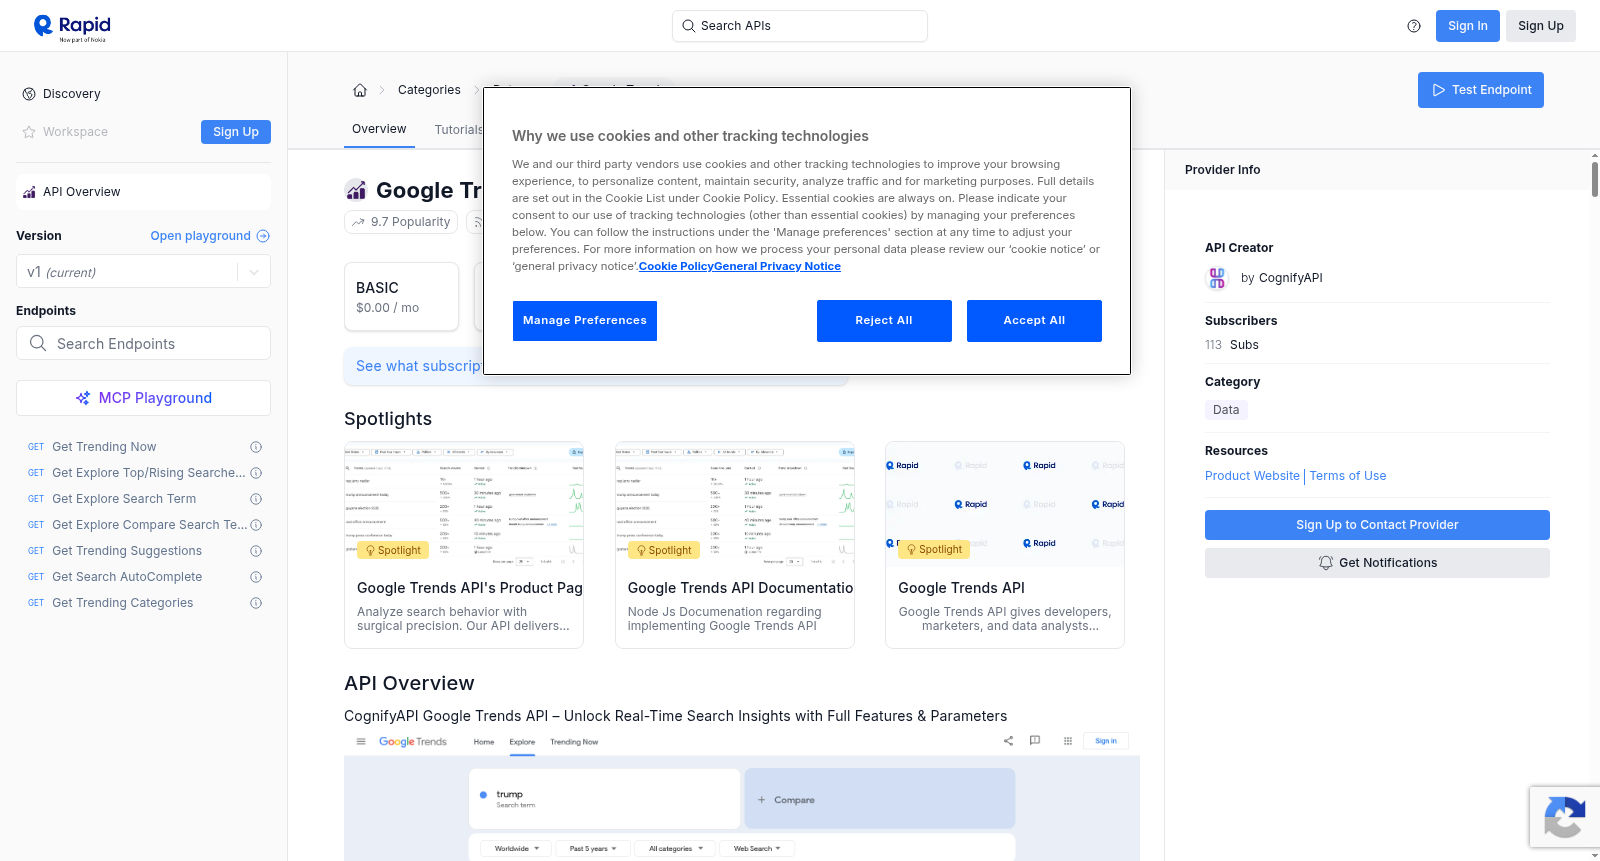Select API Overview in sidebar

[x=143, y=192]
